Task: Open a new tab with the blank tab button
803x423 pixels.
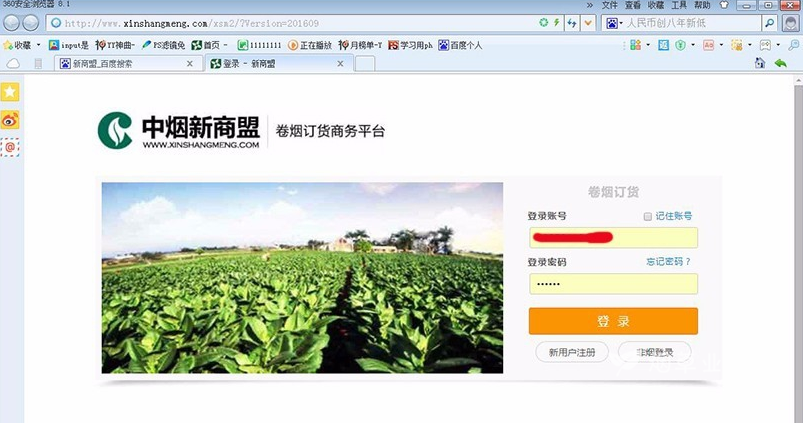Action: pyautogui.click(x=365, y=64)
